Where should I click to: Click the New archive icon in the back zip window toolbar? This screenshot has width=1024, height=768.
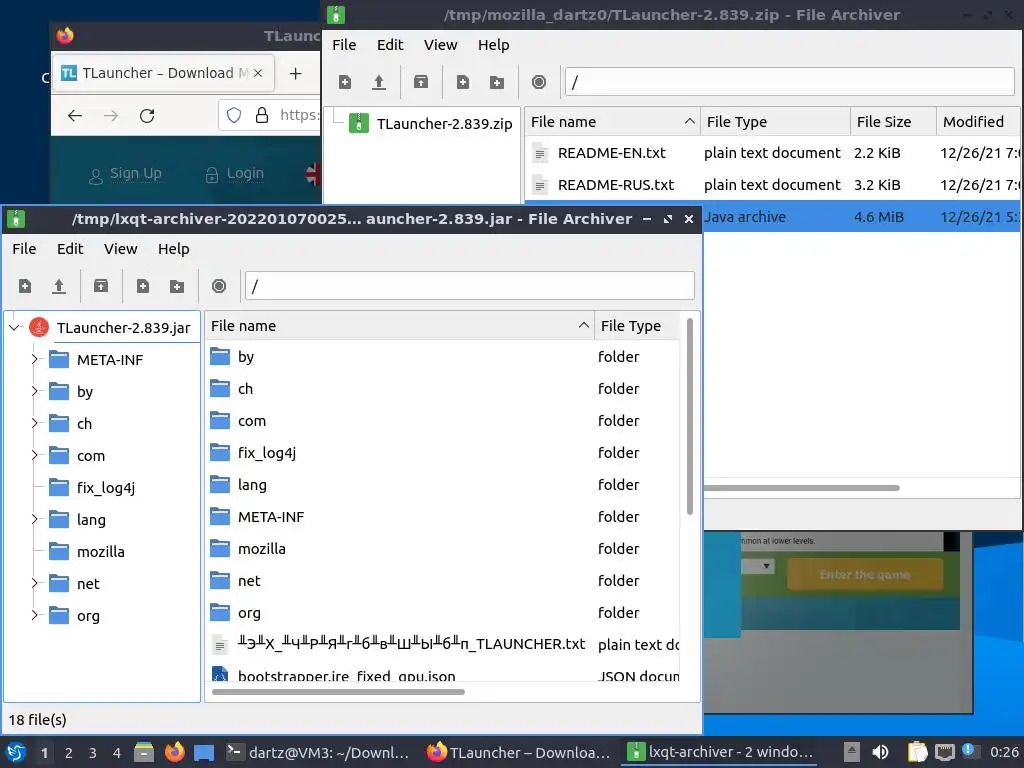[x=345, y=82]
